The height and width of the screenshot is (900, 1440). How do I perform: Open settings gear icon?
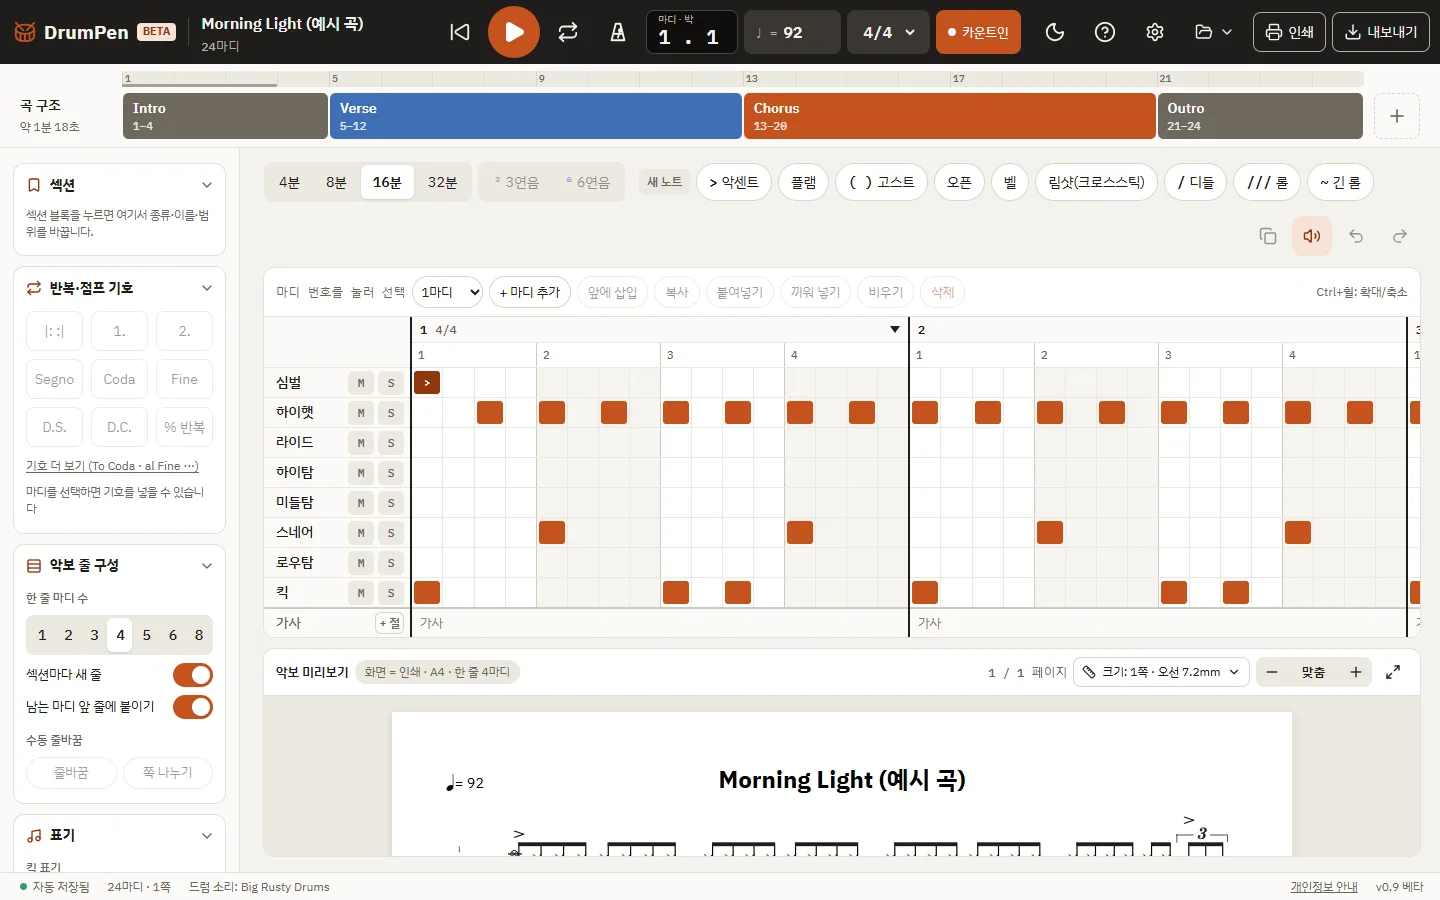(1155, 32)
